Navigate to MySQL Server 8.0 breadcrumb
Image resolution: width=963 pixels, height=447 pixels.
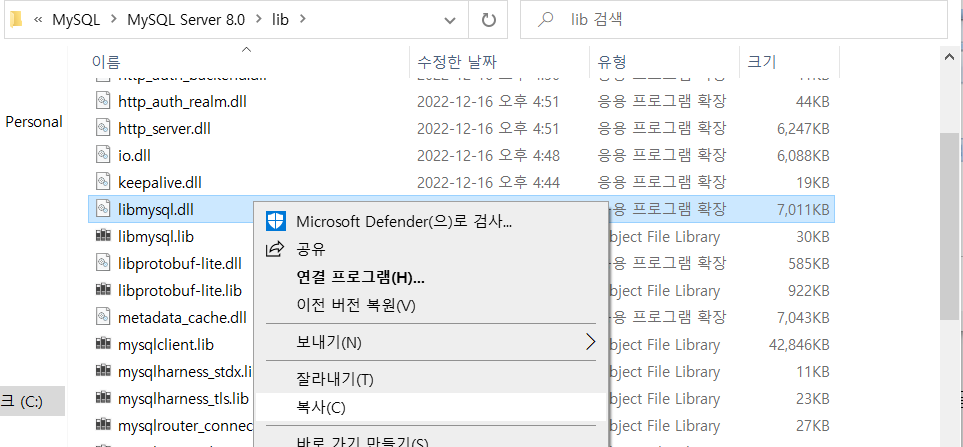(x=186, y=20)
